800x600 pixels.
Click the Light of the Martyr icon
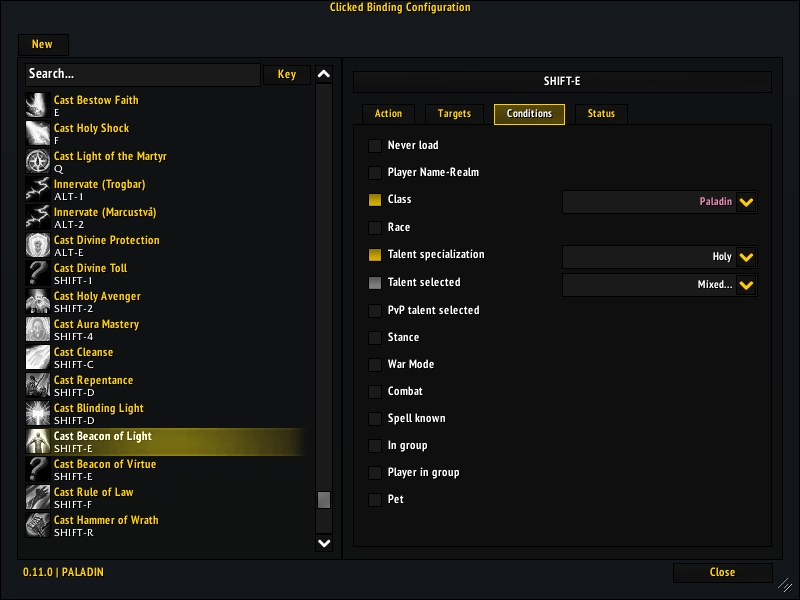click(x=38, y=161)
